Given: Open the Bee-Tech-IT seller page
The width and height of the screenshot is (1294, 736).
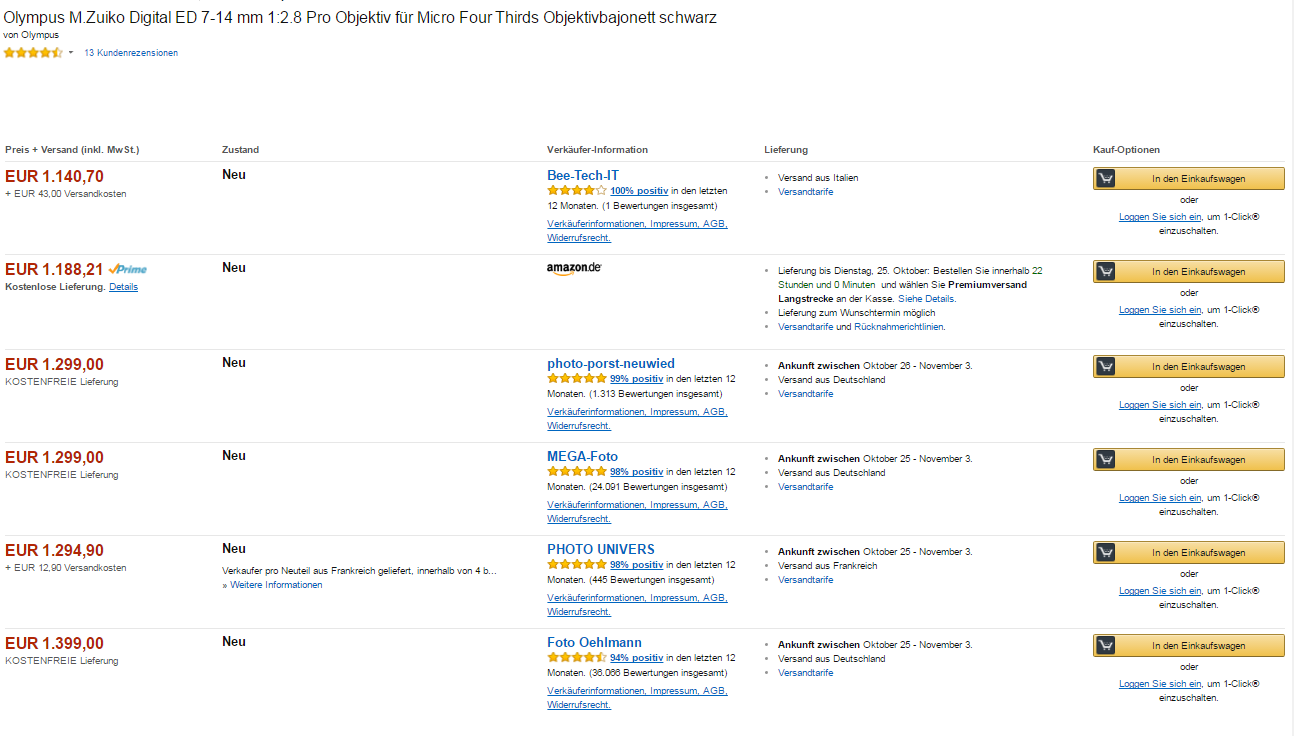Looking at the screenshot, I should point(583,175).
